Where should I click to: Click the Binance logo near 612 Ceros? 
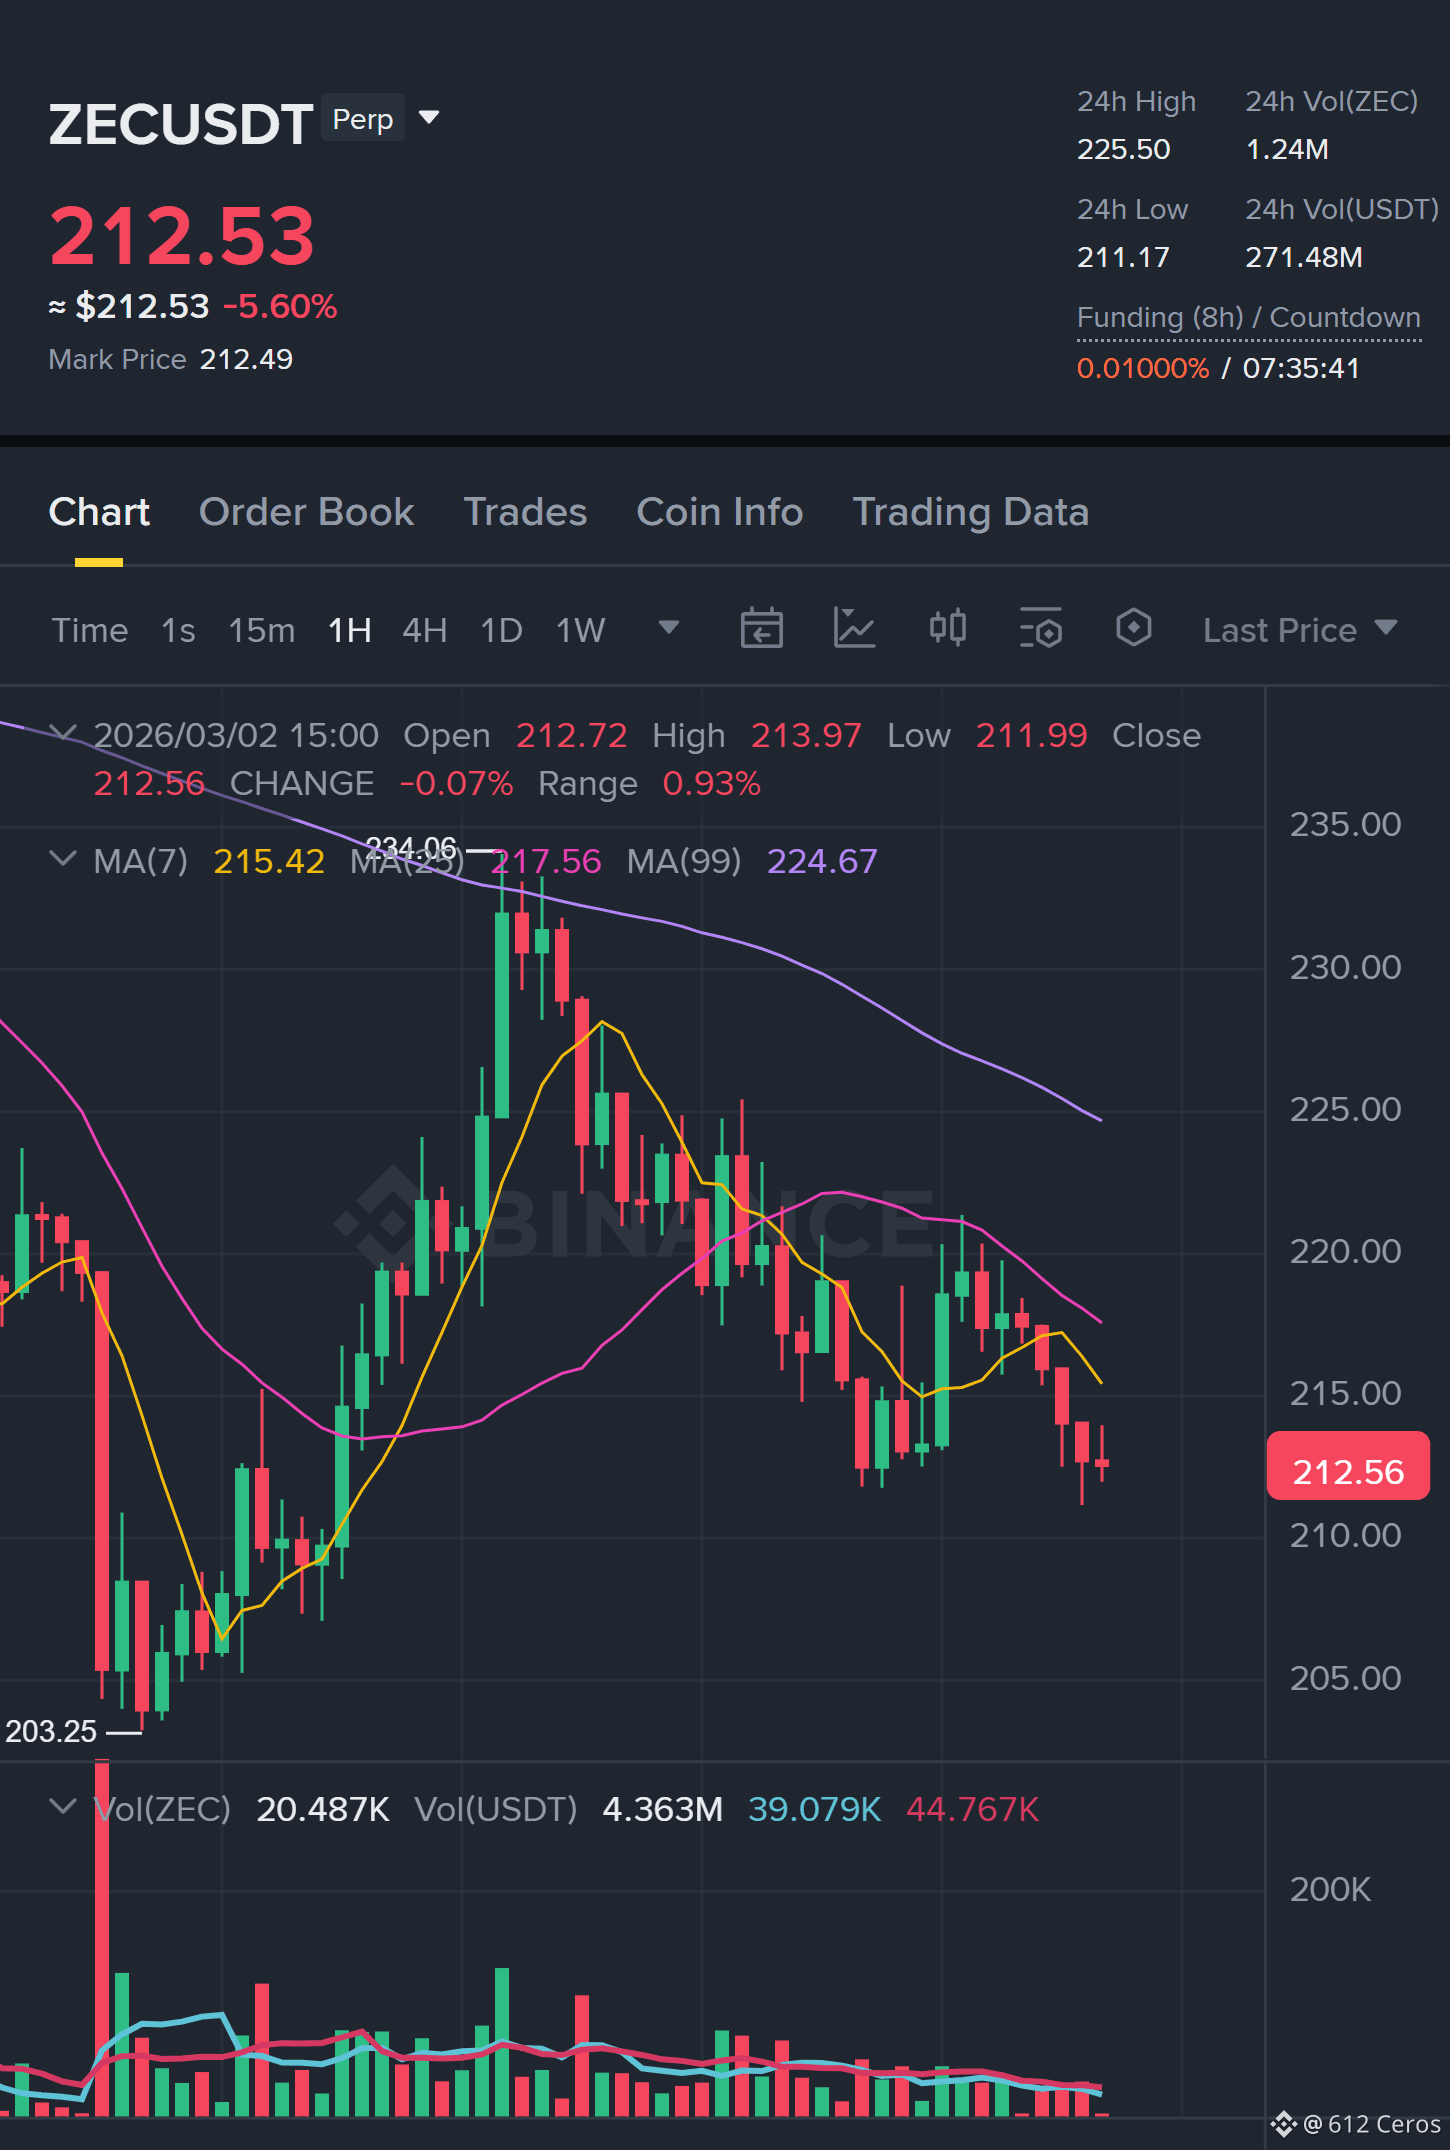point(1283,2124)
